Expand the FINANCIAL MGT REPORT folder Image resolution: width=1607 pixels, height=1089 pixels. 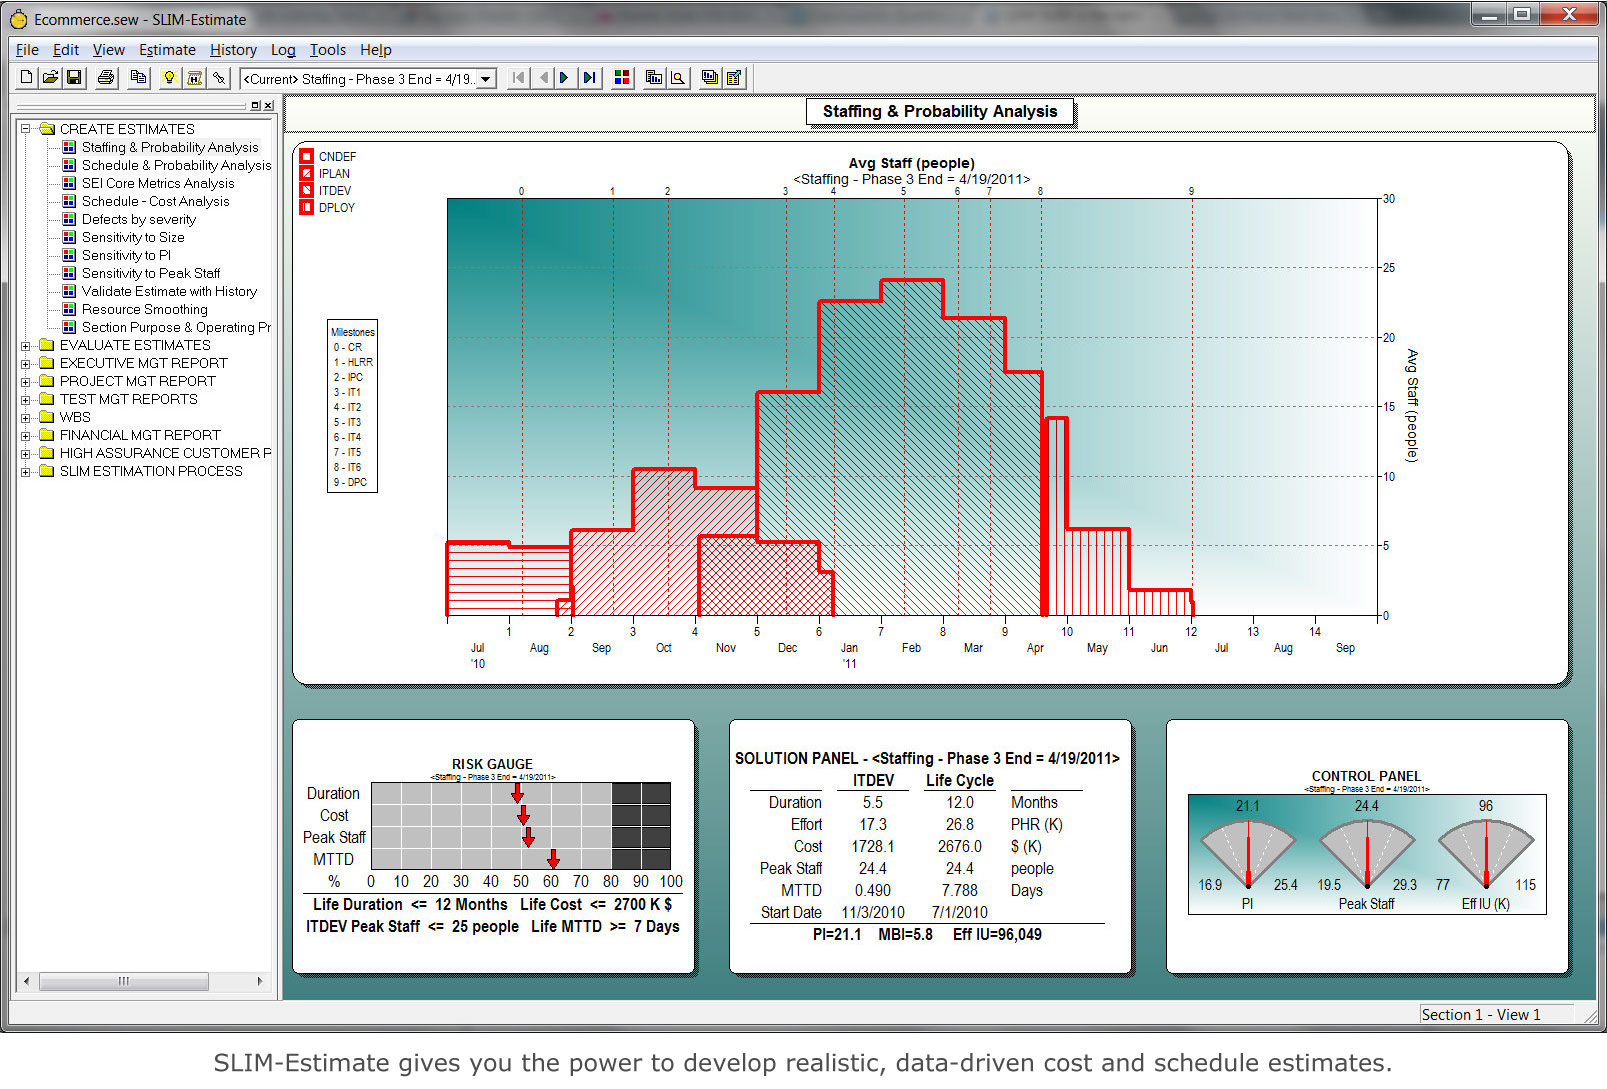click(x=26, y=434)
